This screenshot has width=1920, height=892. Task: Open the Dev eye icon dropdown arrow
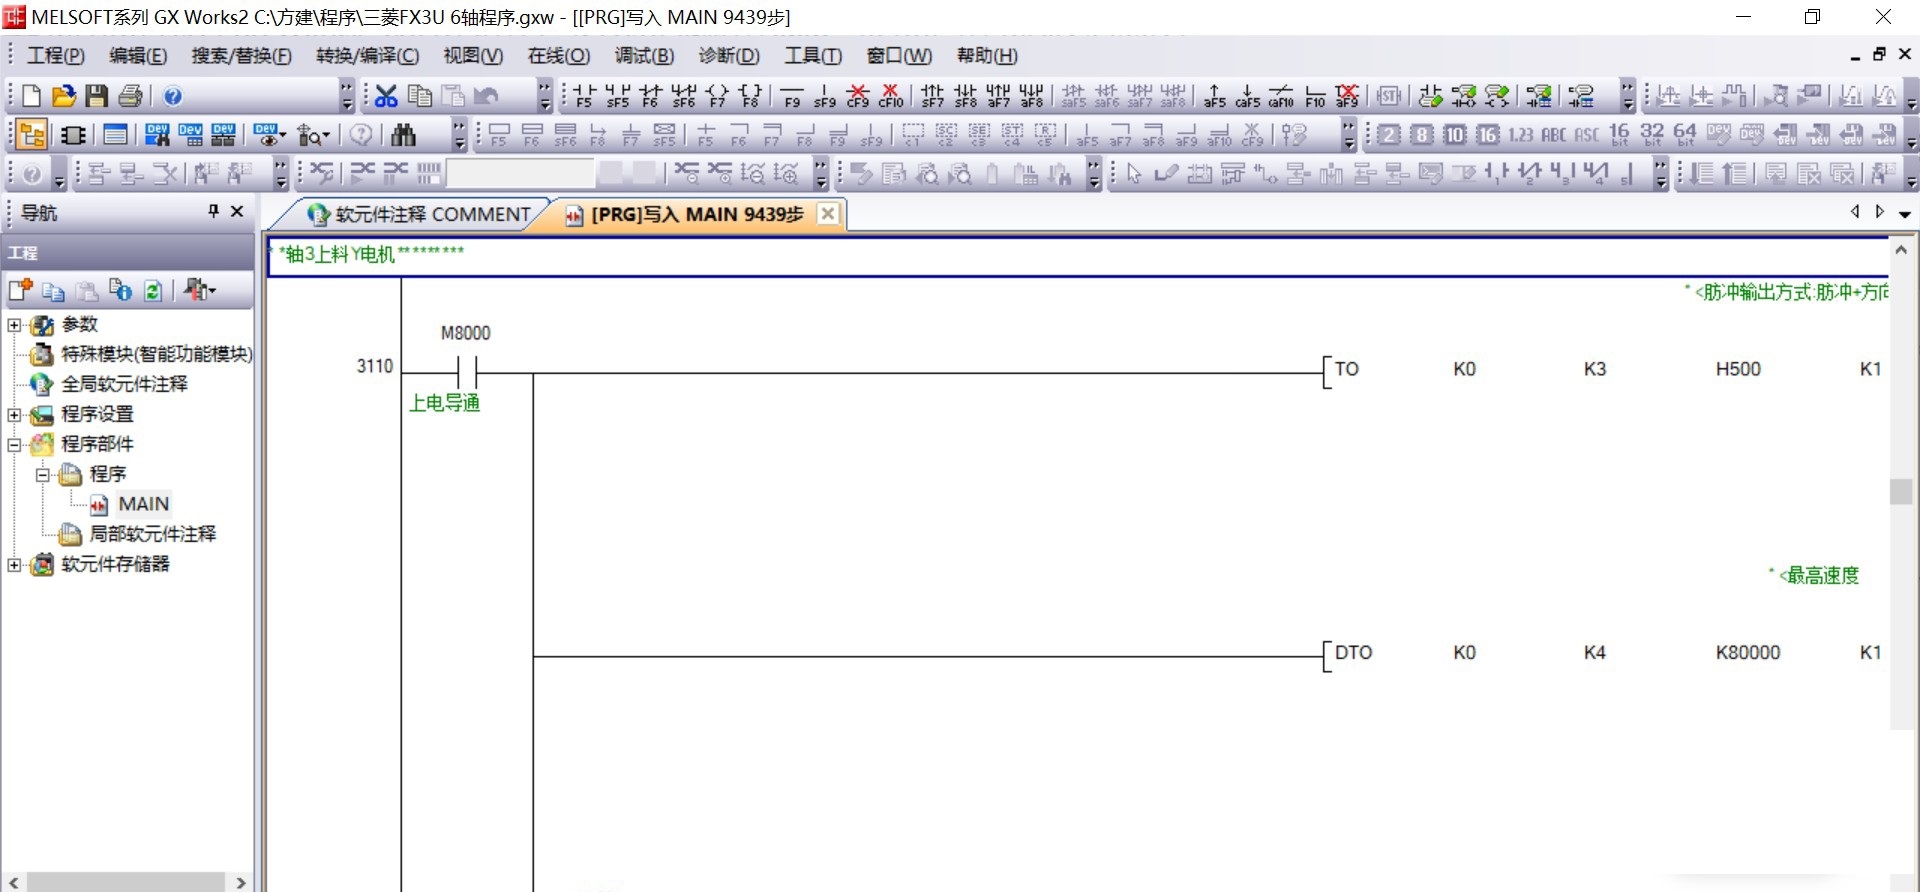[283, 135]
